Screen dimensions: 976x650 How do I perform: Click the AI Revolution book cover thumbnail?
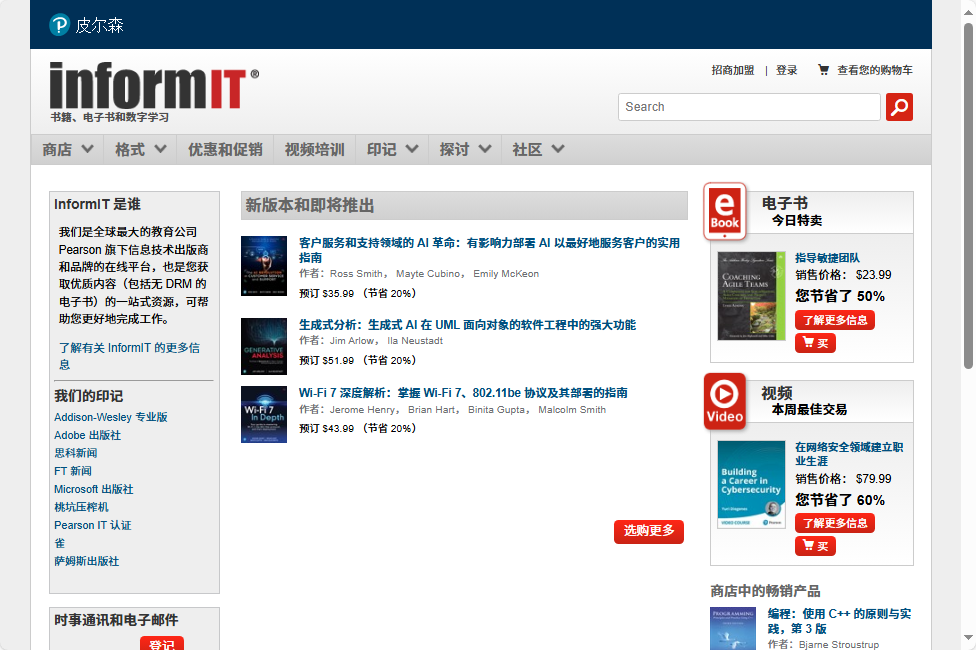264,266
